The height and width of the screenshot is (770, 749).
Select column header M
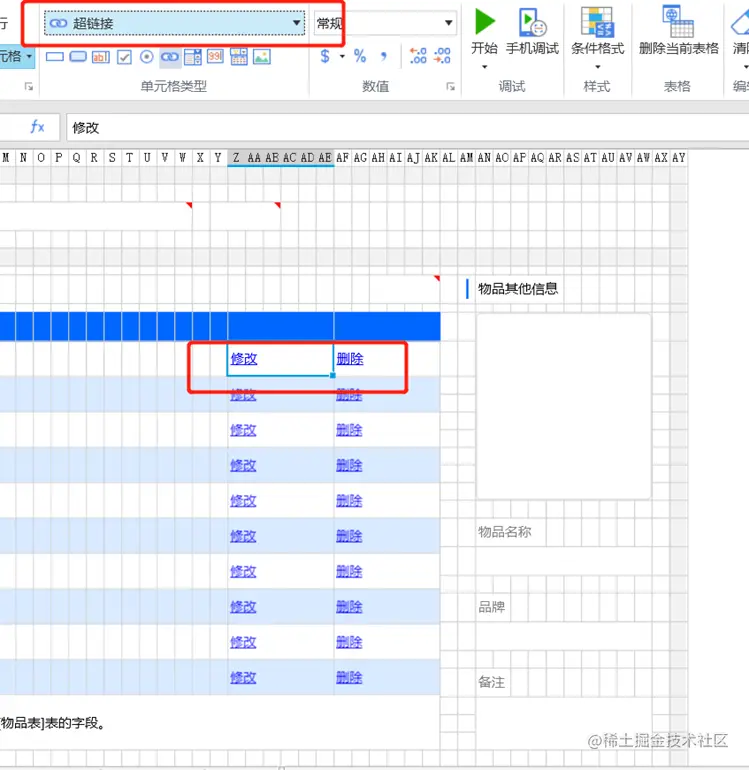pyautogui.click(x=6, y=158)
